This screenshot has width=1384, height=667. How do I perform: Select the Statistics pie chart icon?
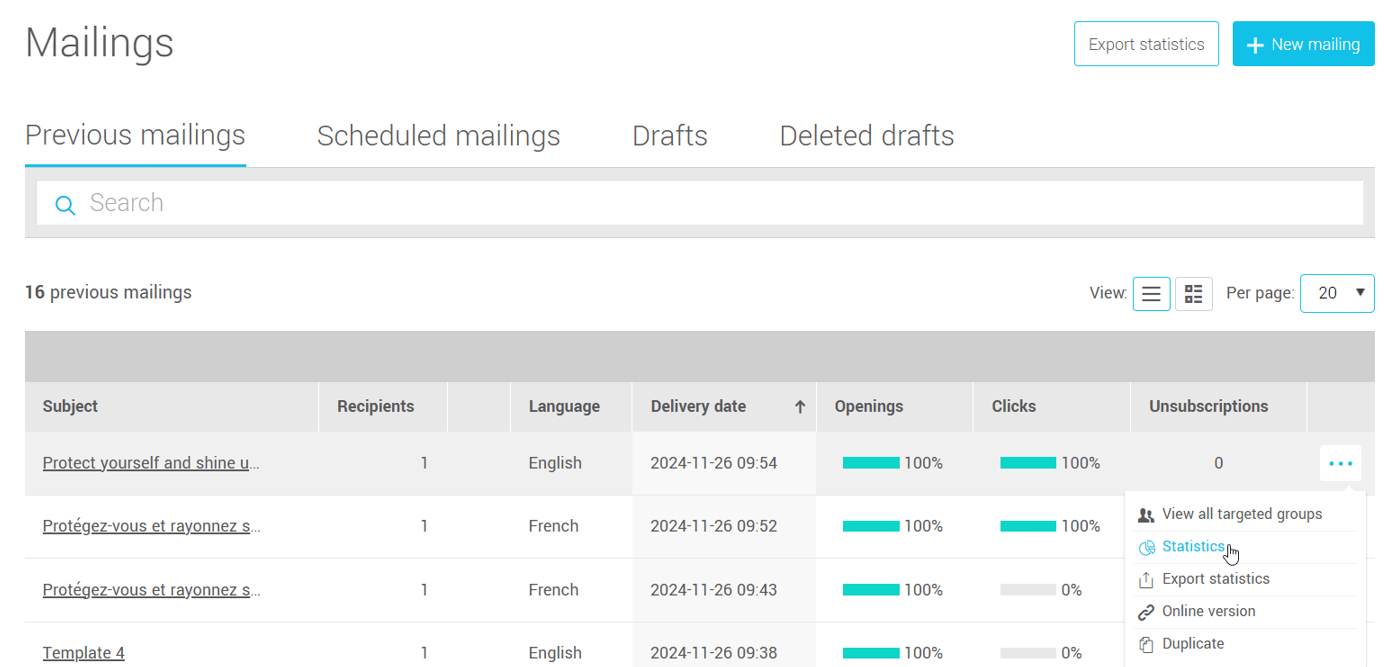tap(1145, 546)
